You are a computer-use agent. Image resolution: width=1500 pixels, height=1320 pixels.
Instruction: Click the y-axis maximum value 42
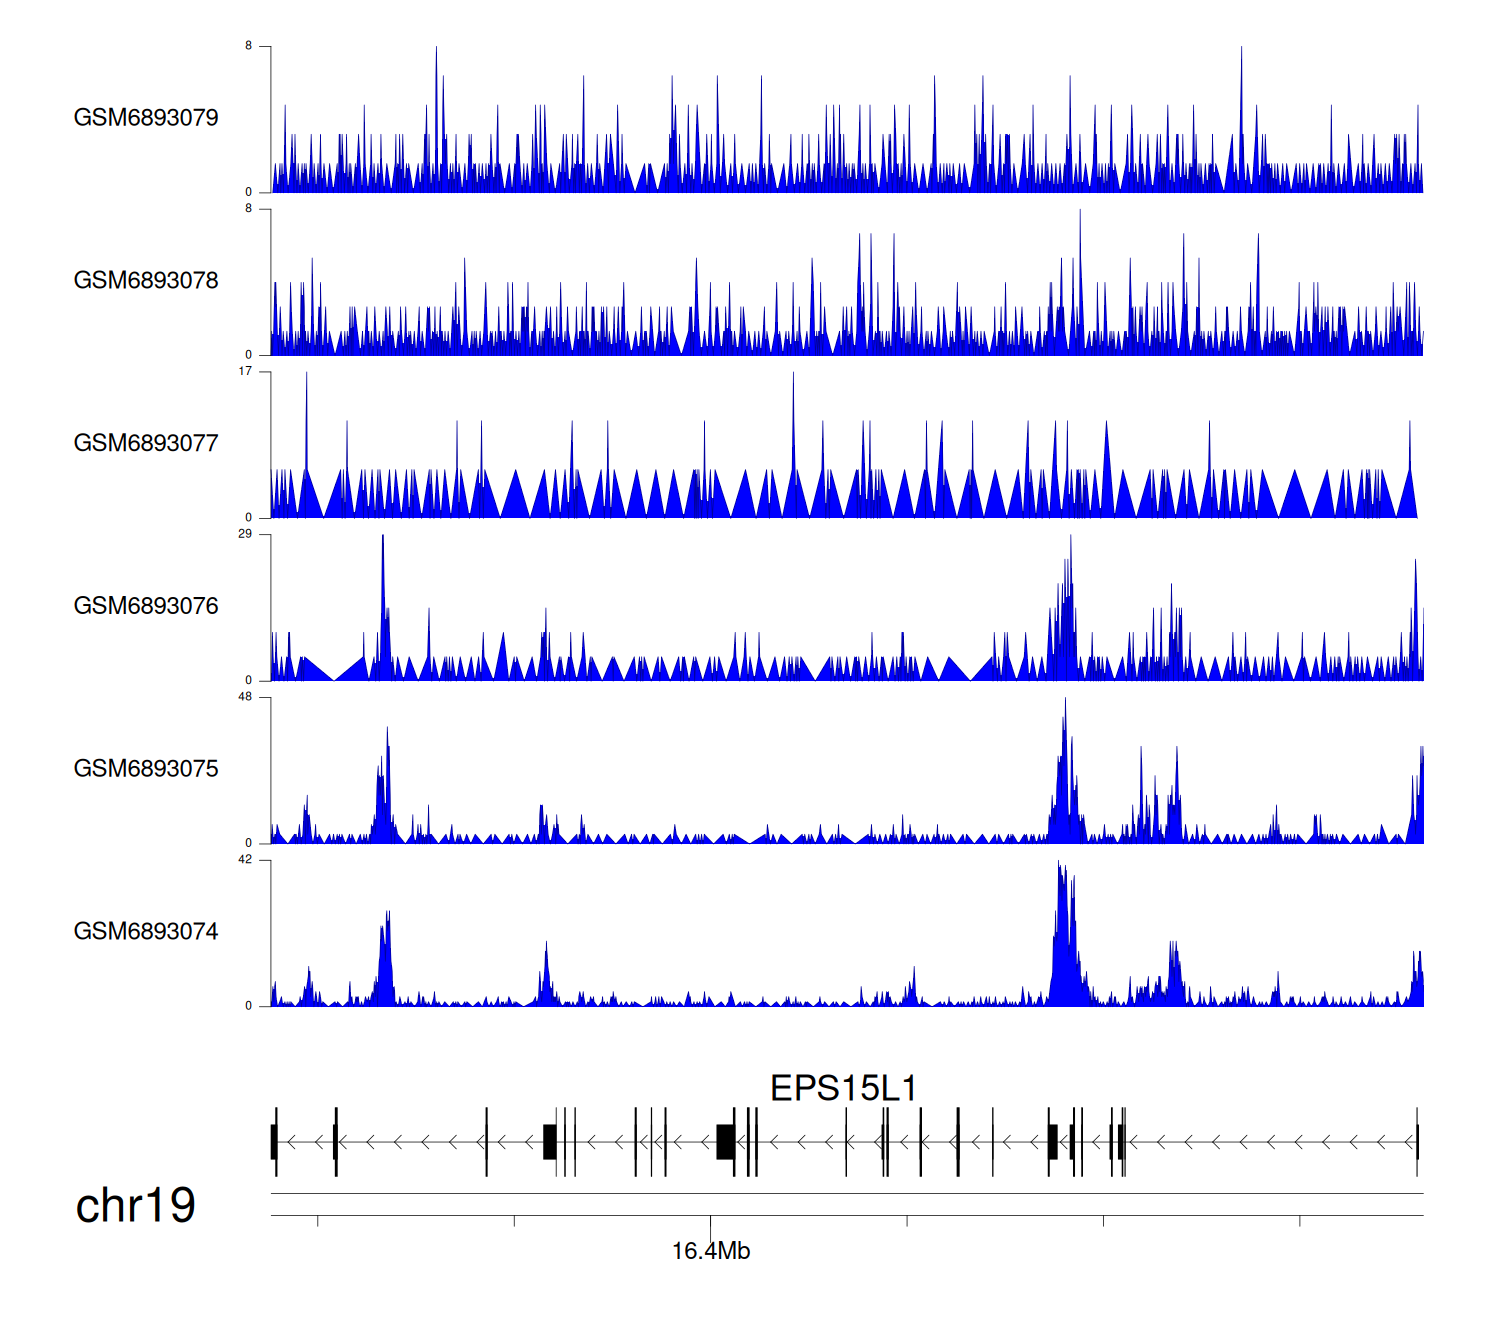(245, 860)
